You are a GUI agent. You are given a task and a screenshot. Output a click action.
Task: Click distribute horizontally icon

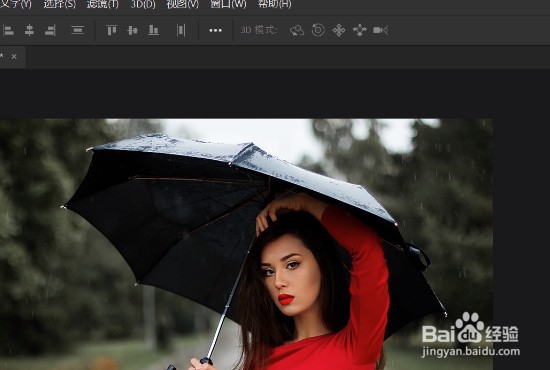tap(181, 31)
